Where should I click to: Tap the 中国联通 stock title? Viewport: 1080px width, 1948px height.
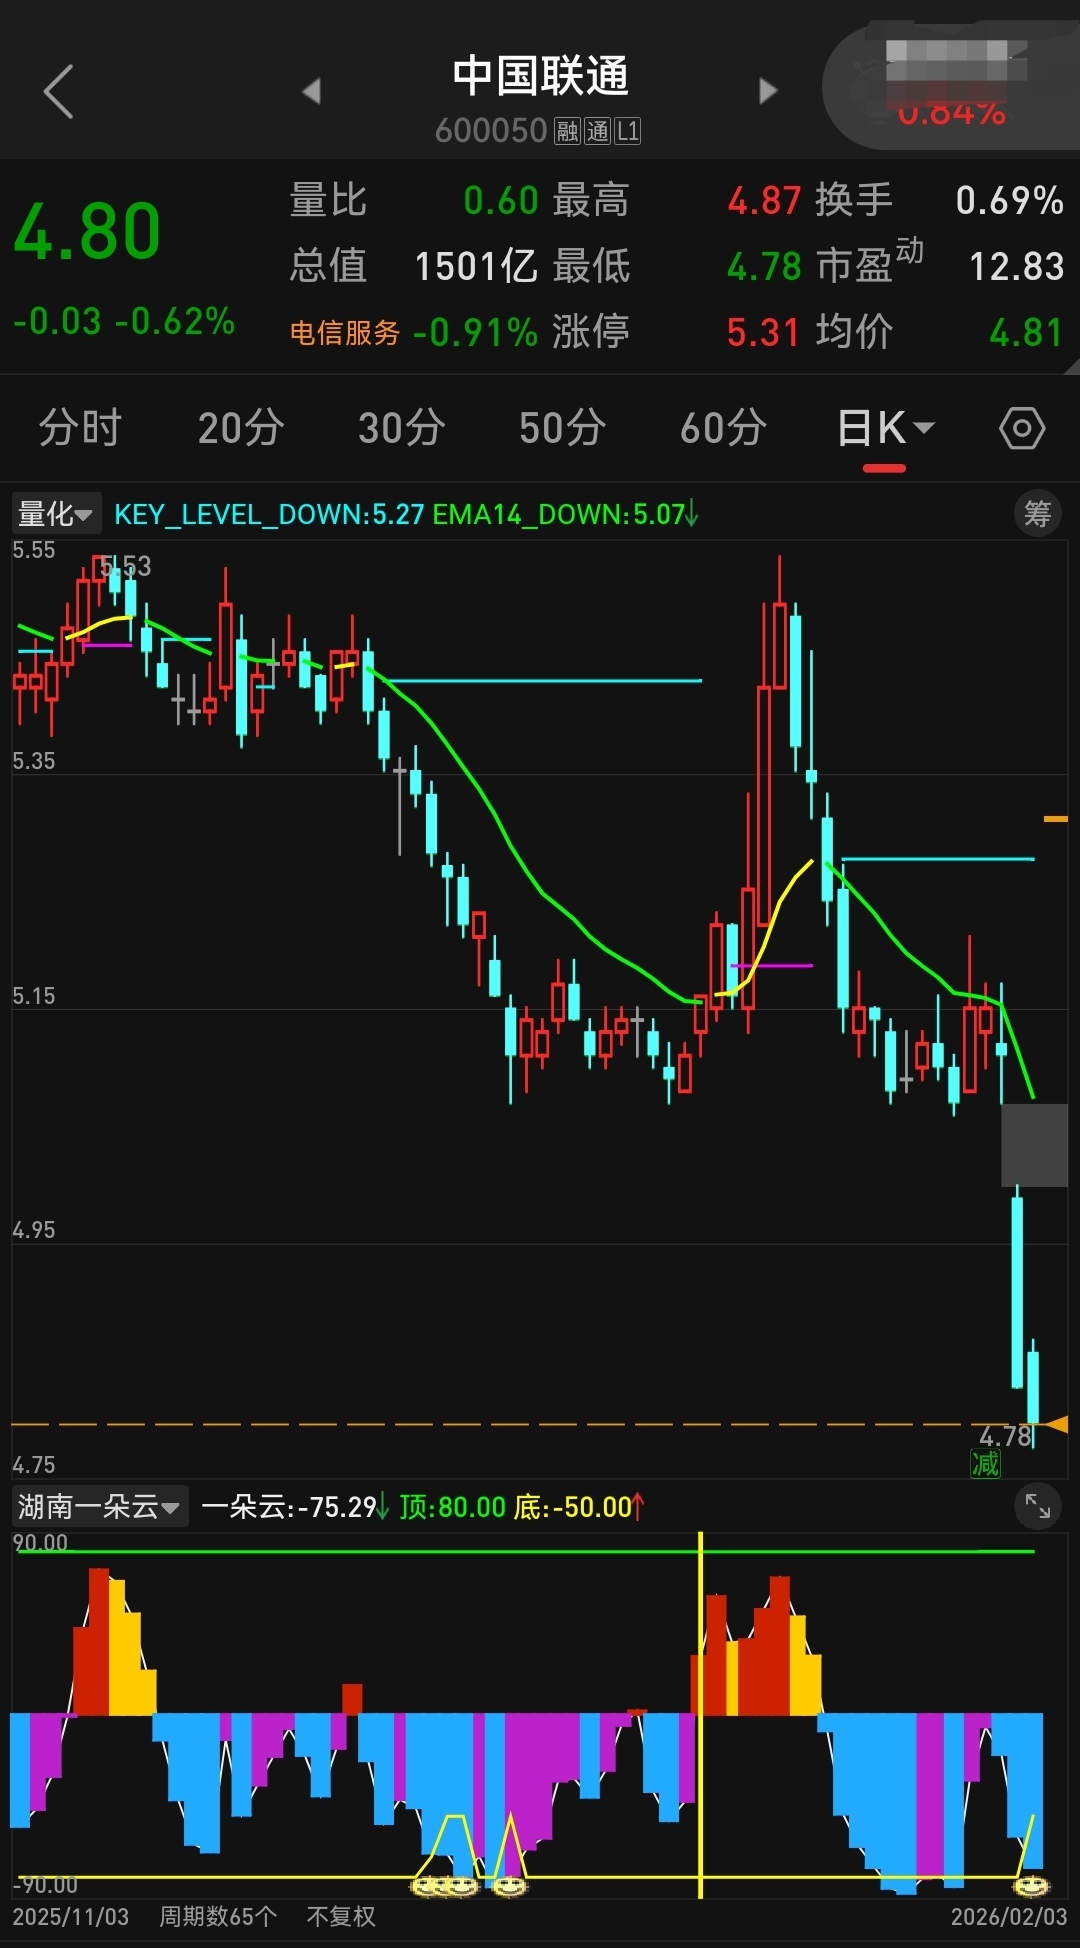tap(540, 76)
